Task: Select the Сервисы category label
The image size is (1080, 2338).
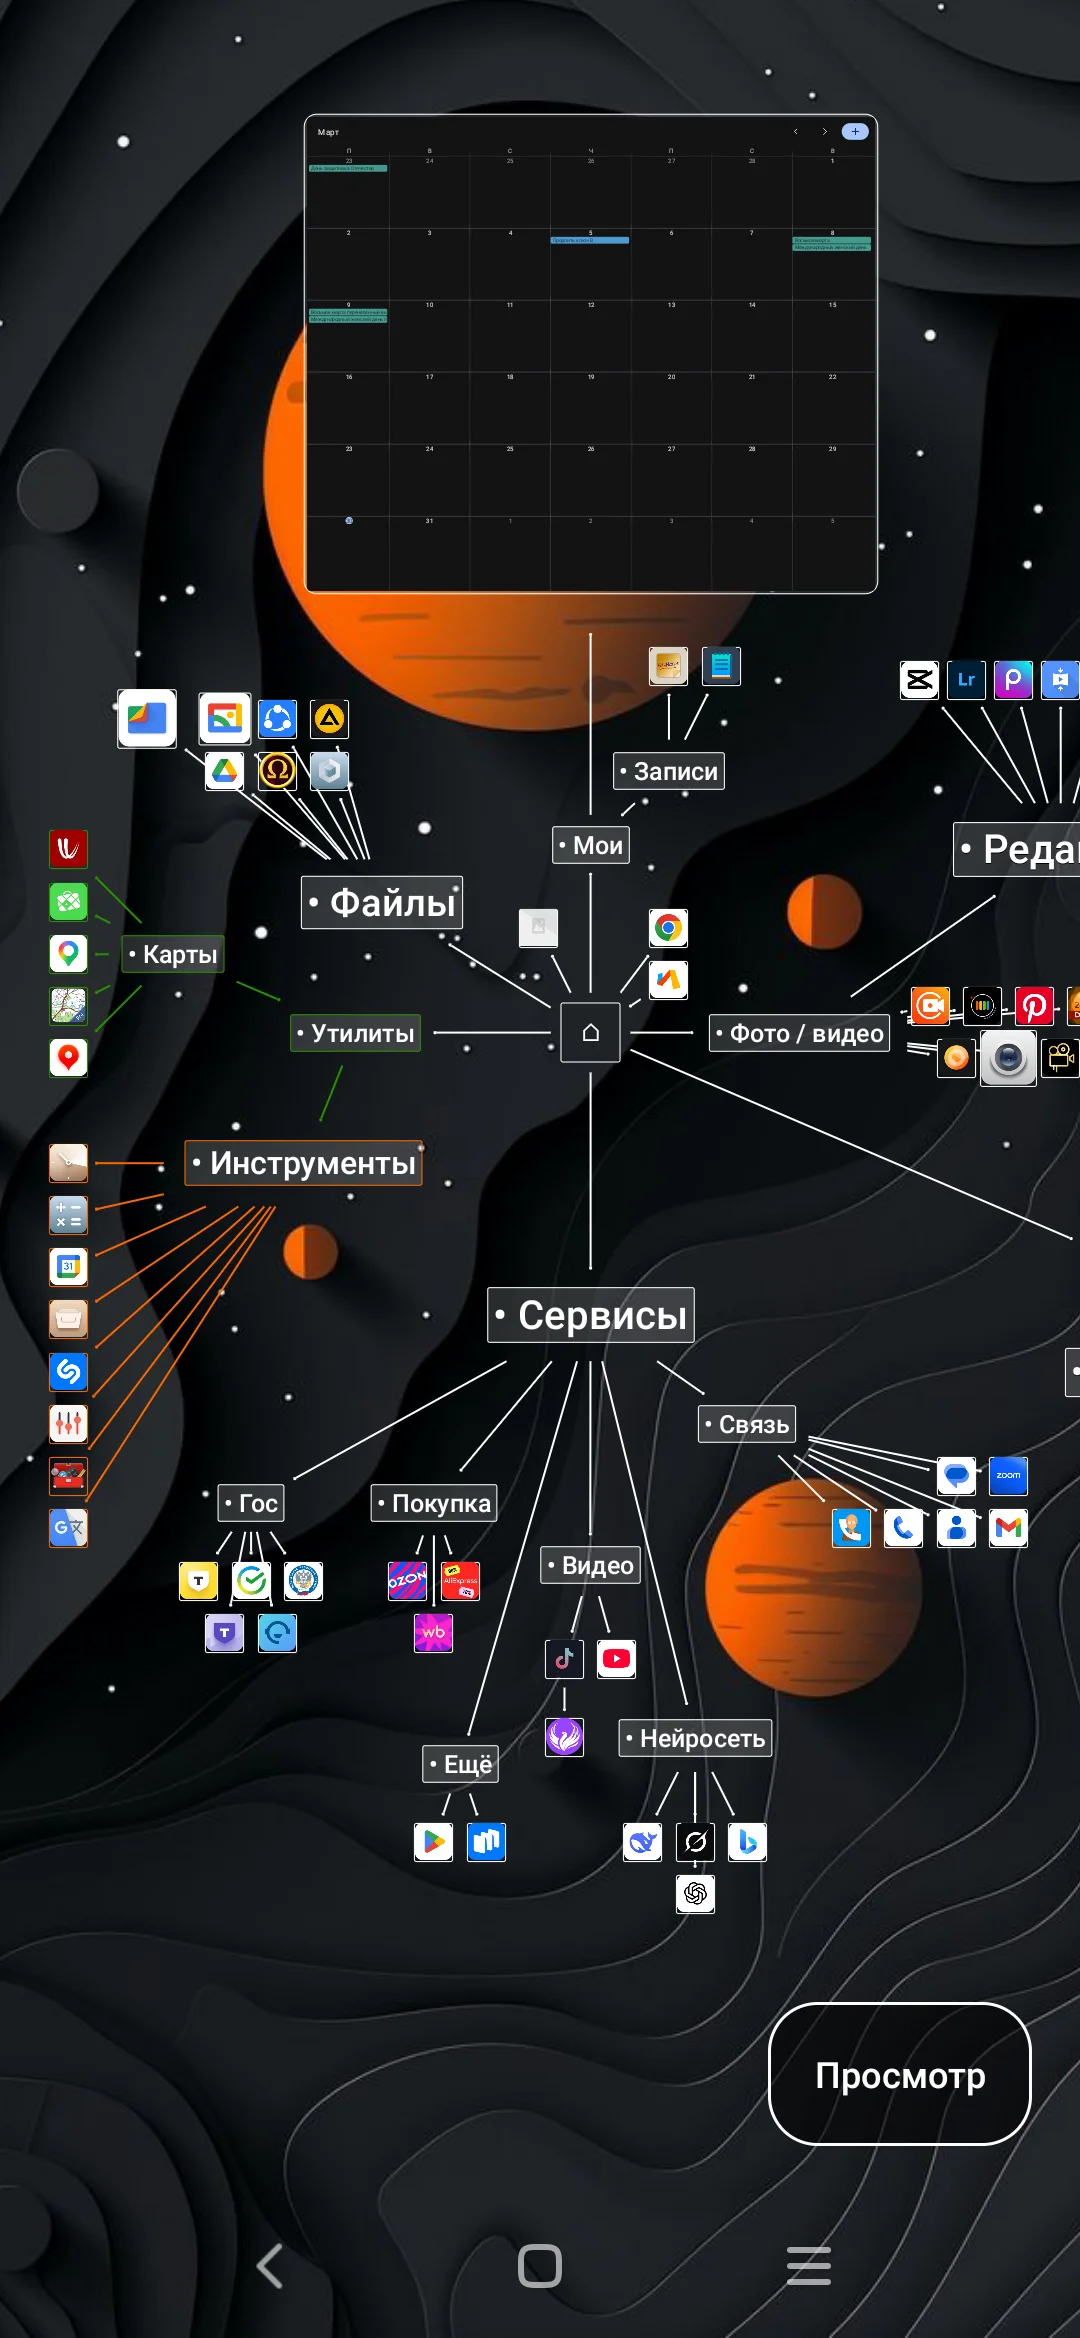Action: click(x=591, y=1315)
